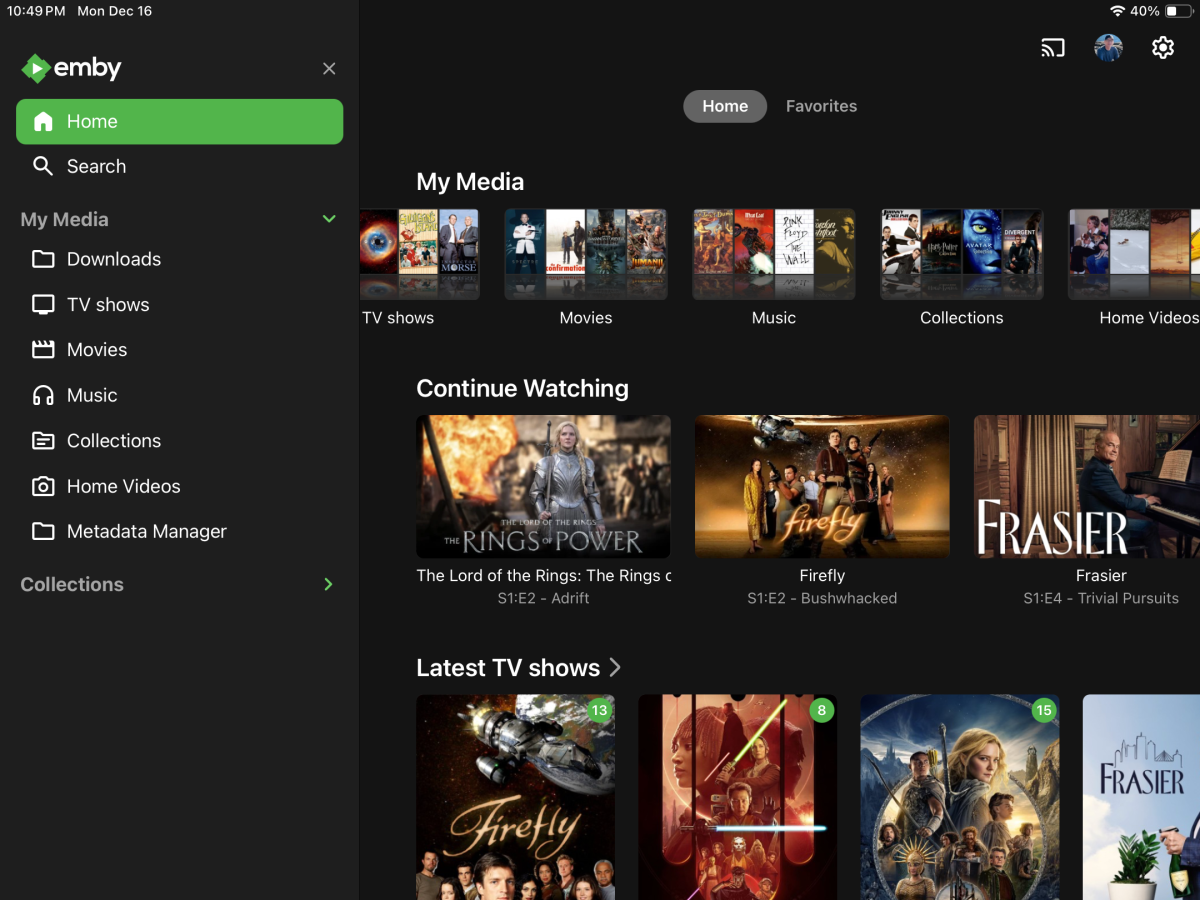Select the Home tab at top
The width and height of the screenshot is (1200, 900).
pyautogui.click(x=725, y=106)
